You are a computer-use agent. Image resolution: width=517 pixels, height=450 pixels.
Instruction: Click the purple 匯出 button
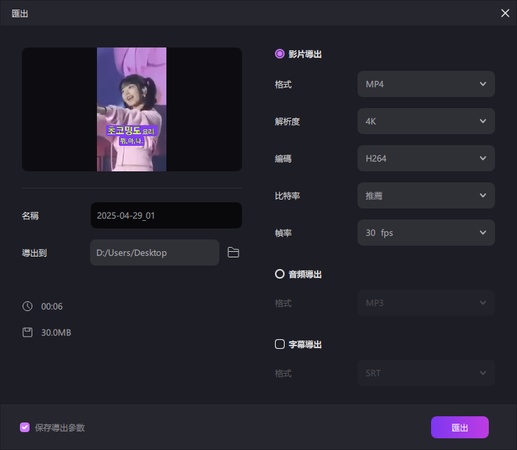[460, 427]
